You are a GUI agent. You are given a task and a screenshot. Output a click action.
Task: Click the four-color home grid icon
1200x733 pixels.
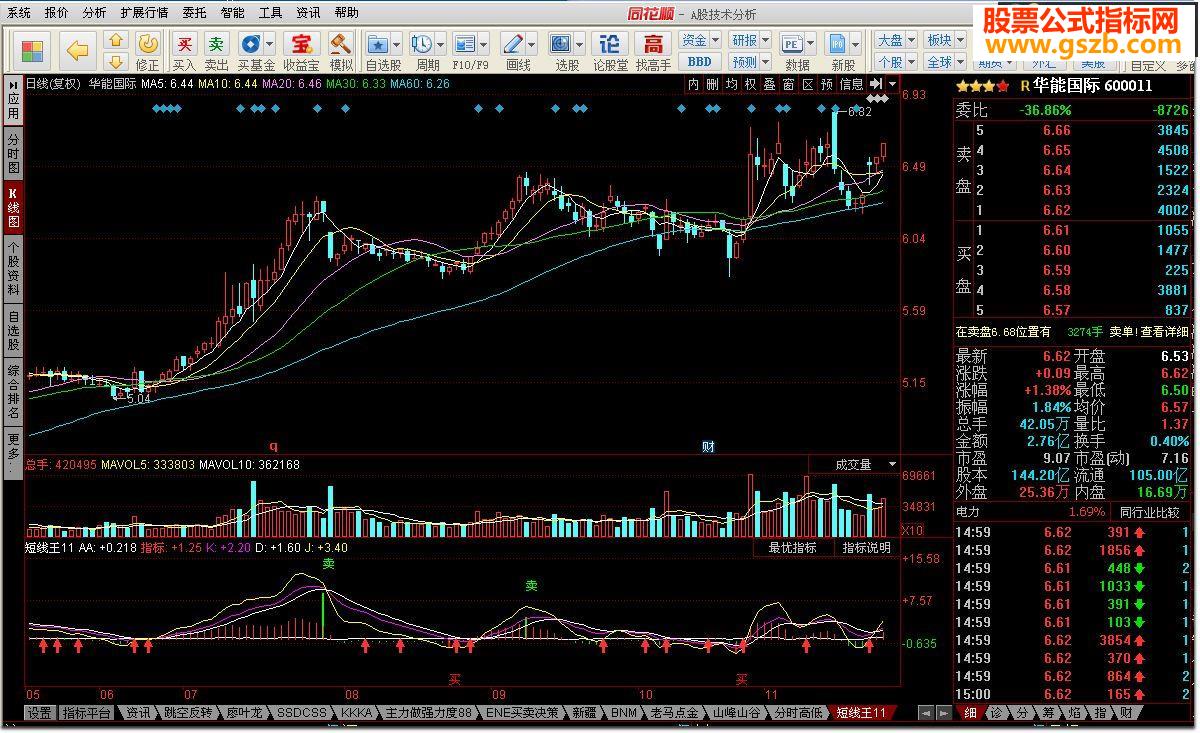point(33,50)
